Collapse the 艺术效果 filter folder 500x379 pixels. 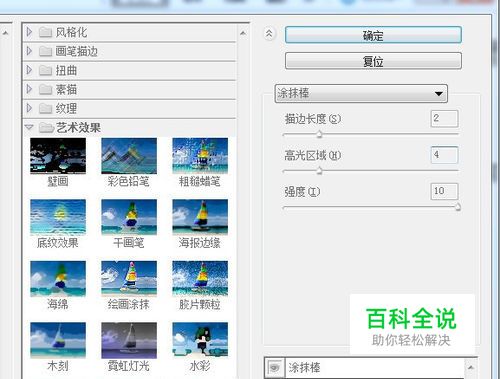[x=29, y=127]
